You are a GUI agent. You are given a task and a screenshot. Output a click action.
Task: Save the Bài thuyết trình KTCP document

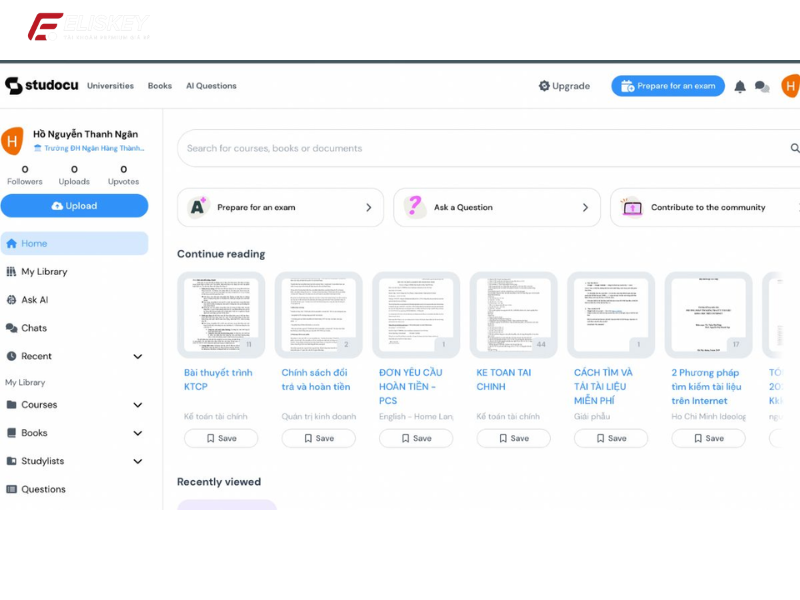pos(221,438)
